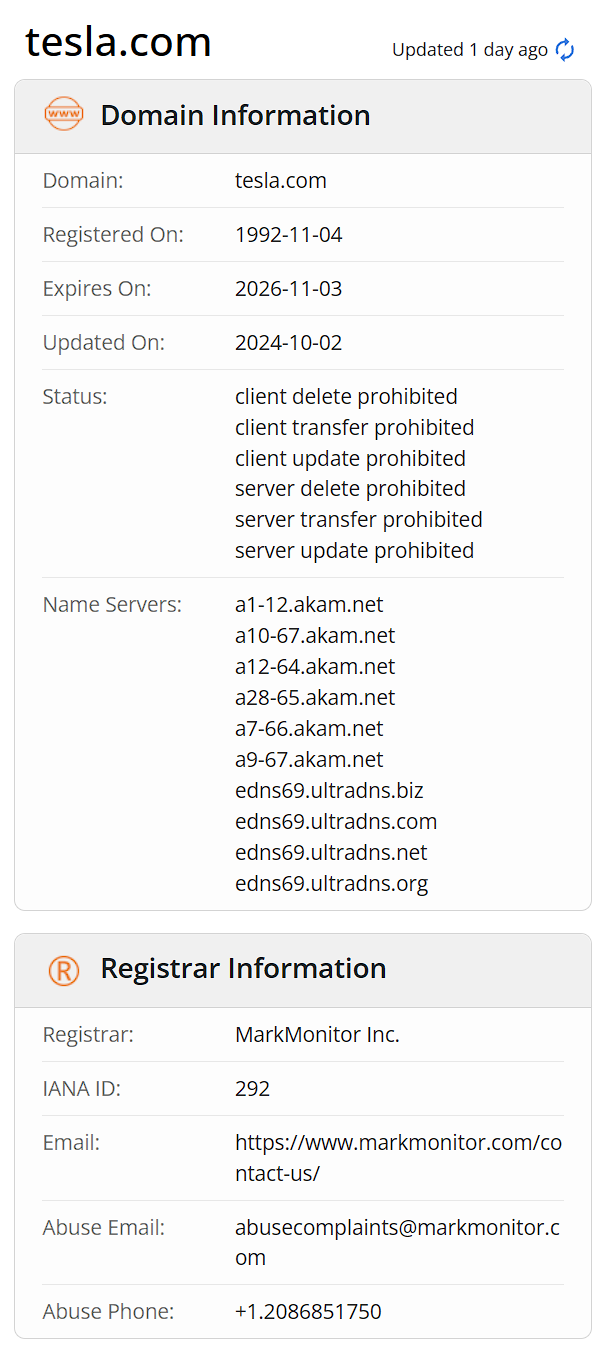Click the Registrar Information header
The height and width of the screenshot is (1353, 599).
coord(243,968)
